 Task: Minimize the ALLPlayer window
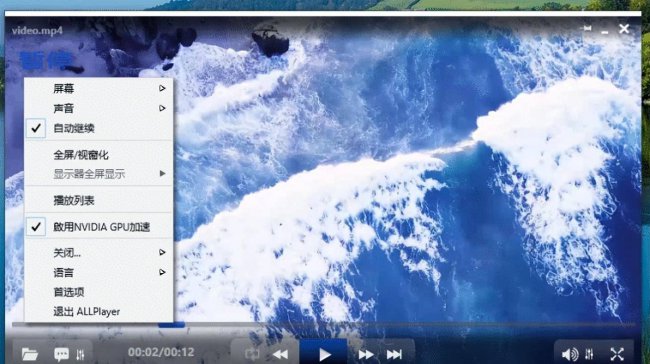(x=605, y=32)
